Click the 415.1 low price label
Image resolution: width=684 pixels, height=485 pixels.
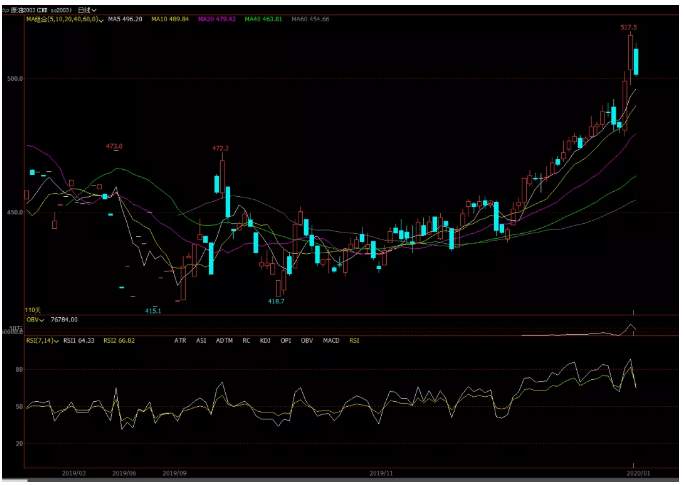tap(153, 311)
